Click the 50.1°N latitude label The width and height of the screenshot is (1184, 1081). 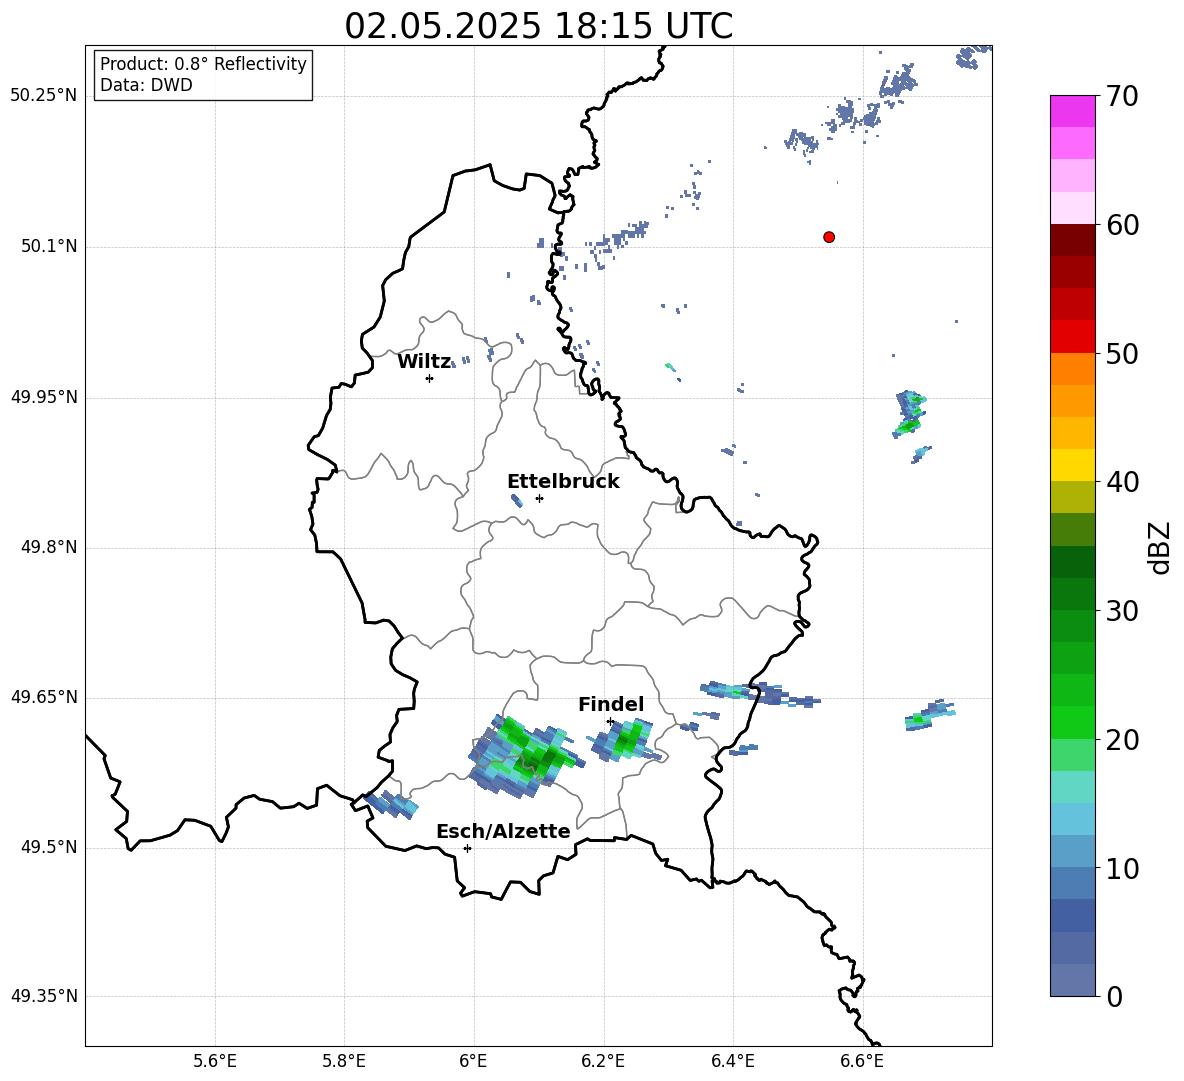pyautogui.click(x=49, y=247)
